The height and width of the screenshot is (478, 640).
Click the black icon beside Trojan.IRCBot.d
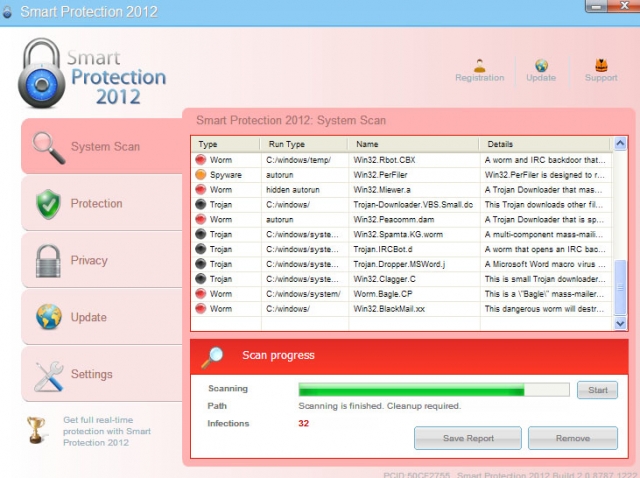click(200, 249)
